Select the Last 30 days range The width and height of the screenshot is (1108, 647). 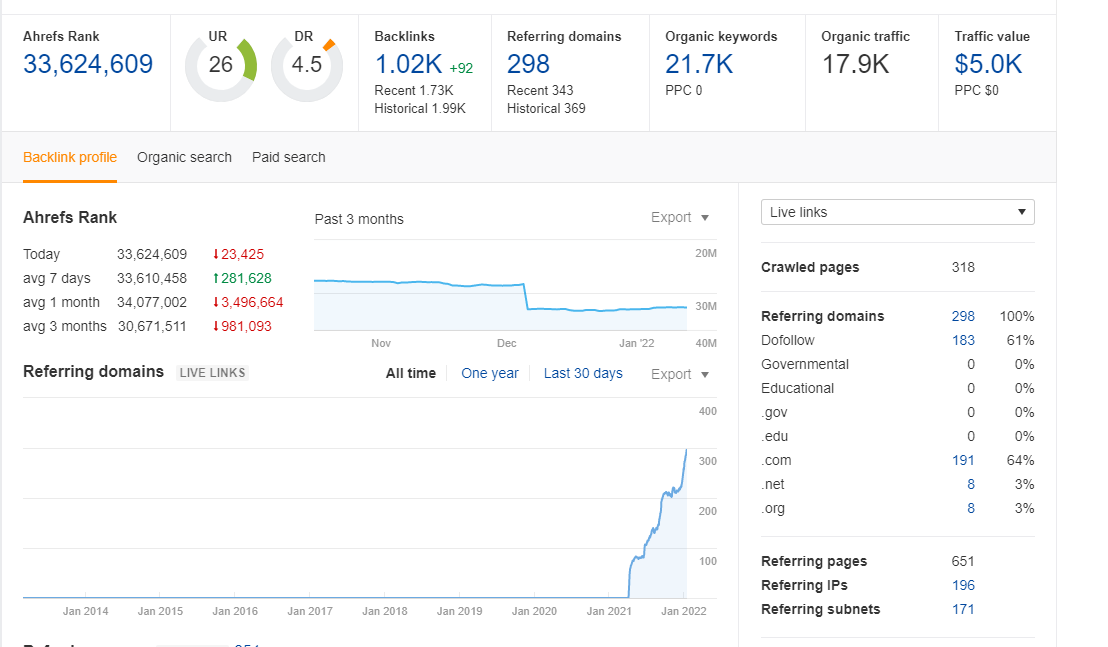tap(583, 374)
